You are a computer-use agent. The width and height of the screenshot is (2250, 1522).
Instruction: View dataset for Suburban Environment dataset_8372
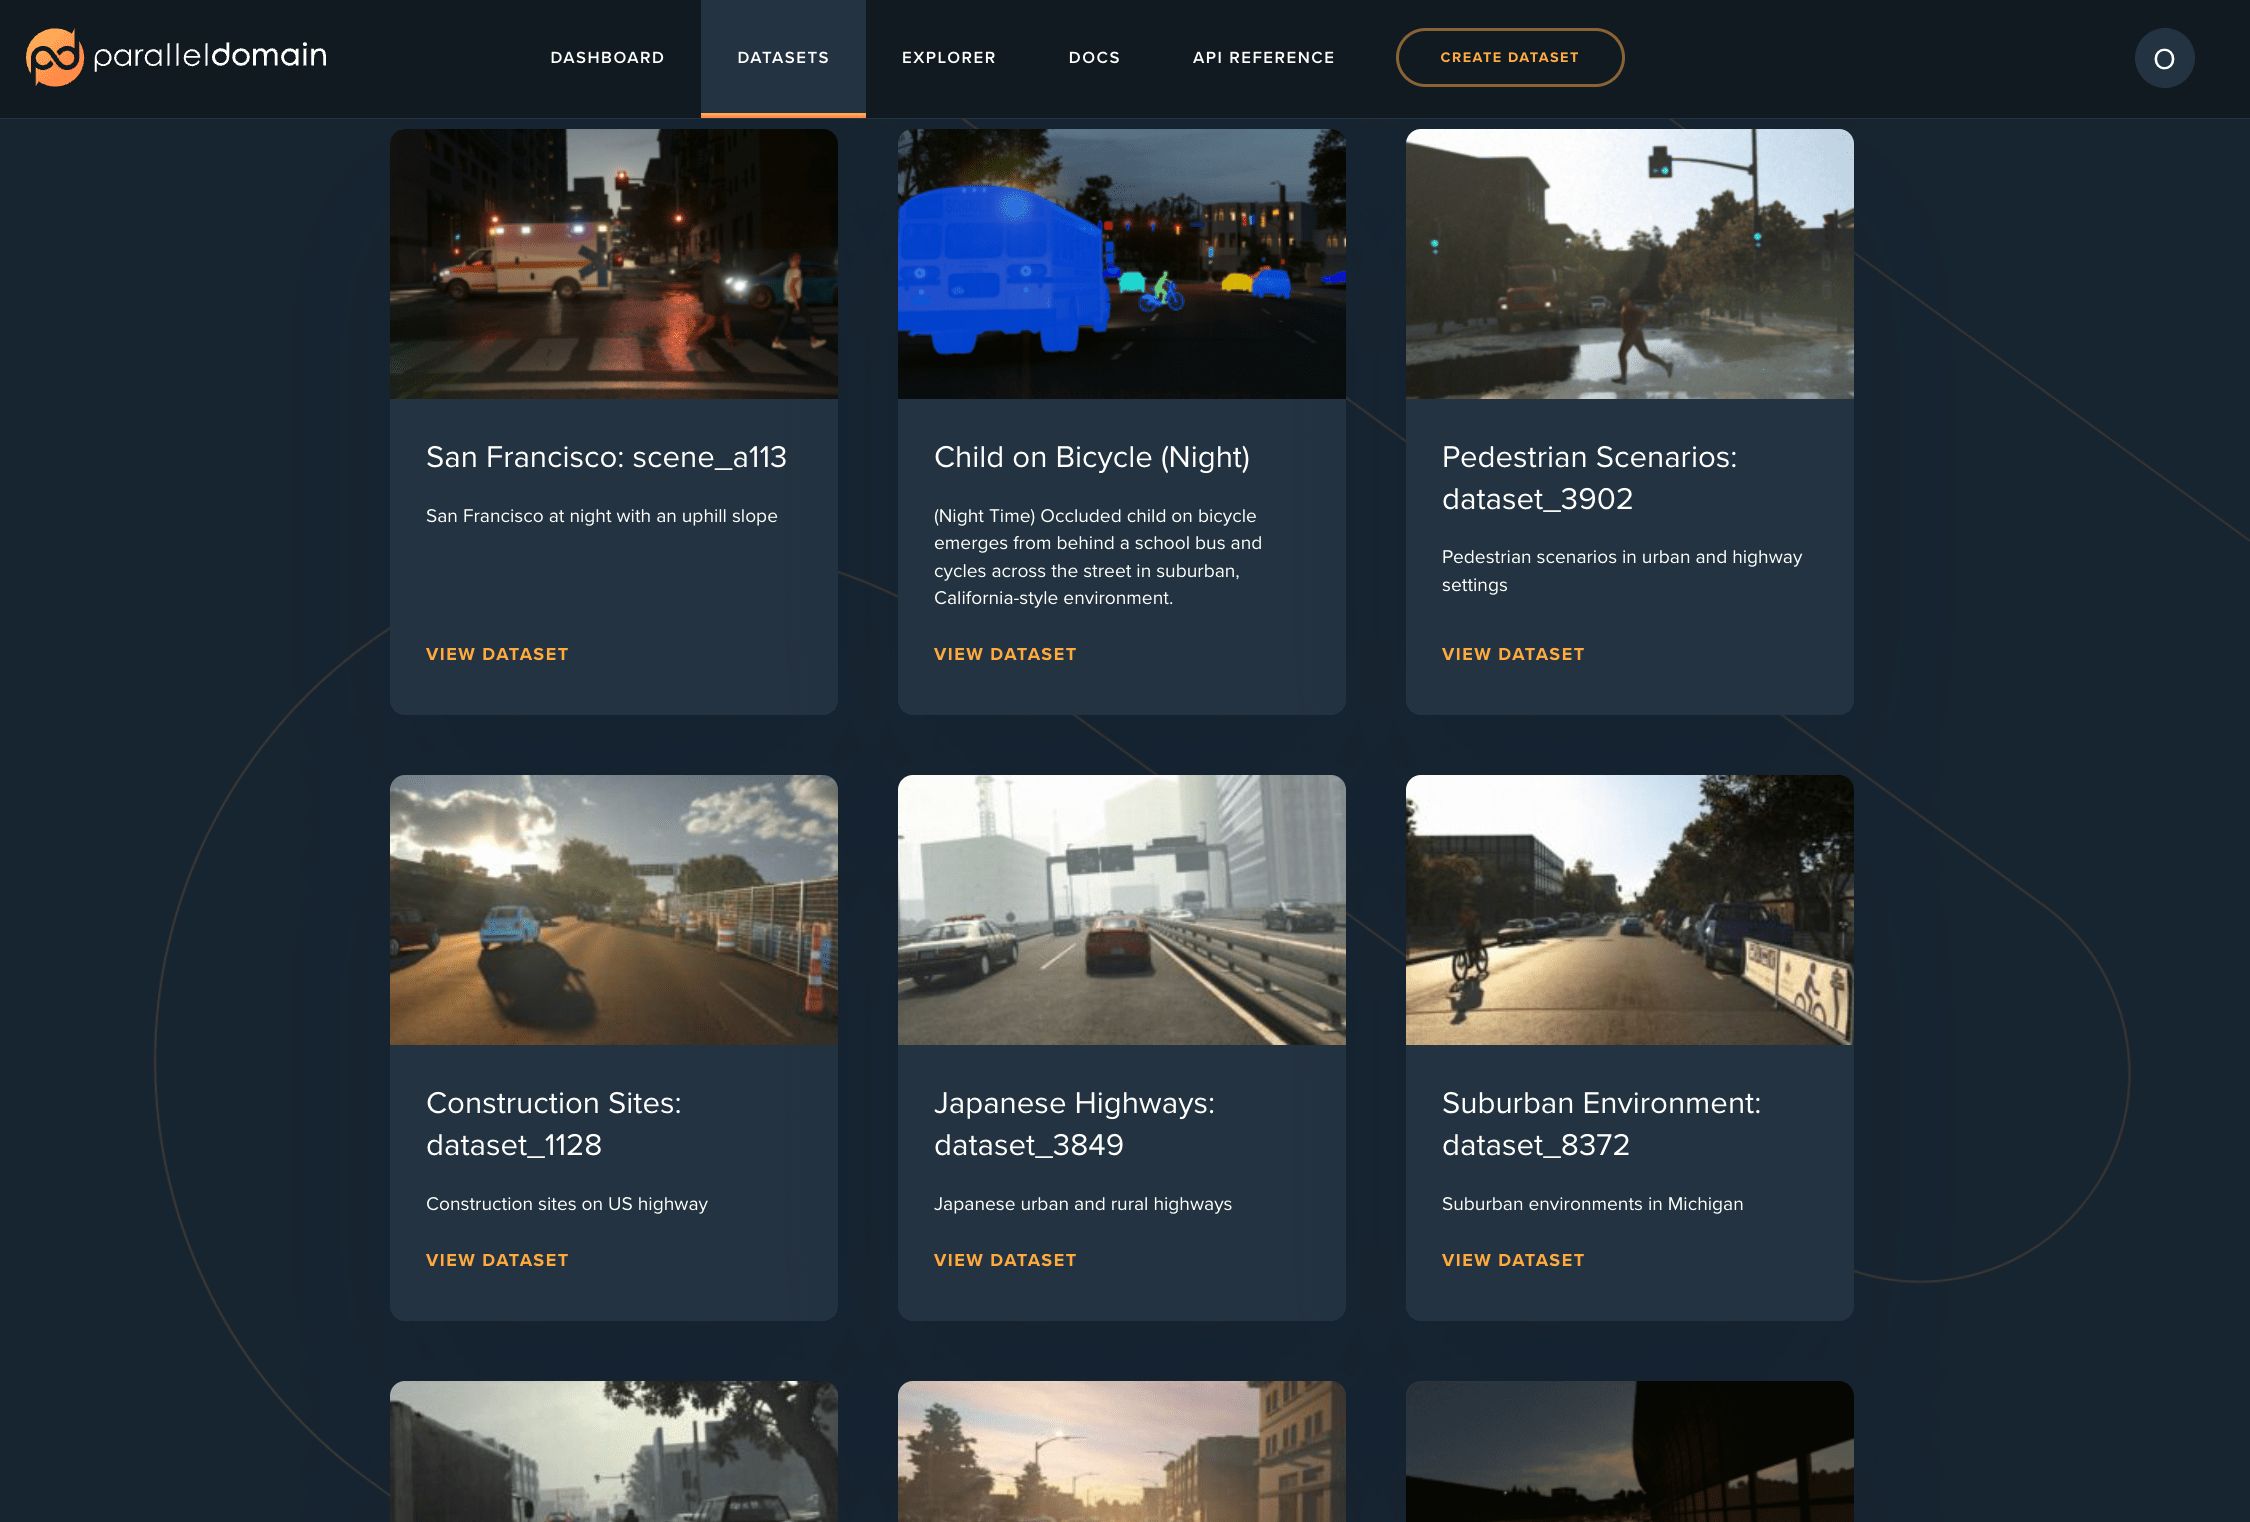coord(1513,1260)
